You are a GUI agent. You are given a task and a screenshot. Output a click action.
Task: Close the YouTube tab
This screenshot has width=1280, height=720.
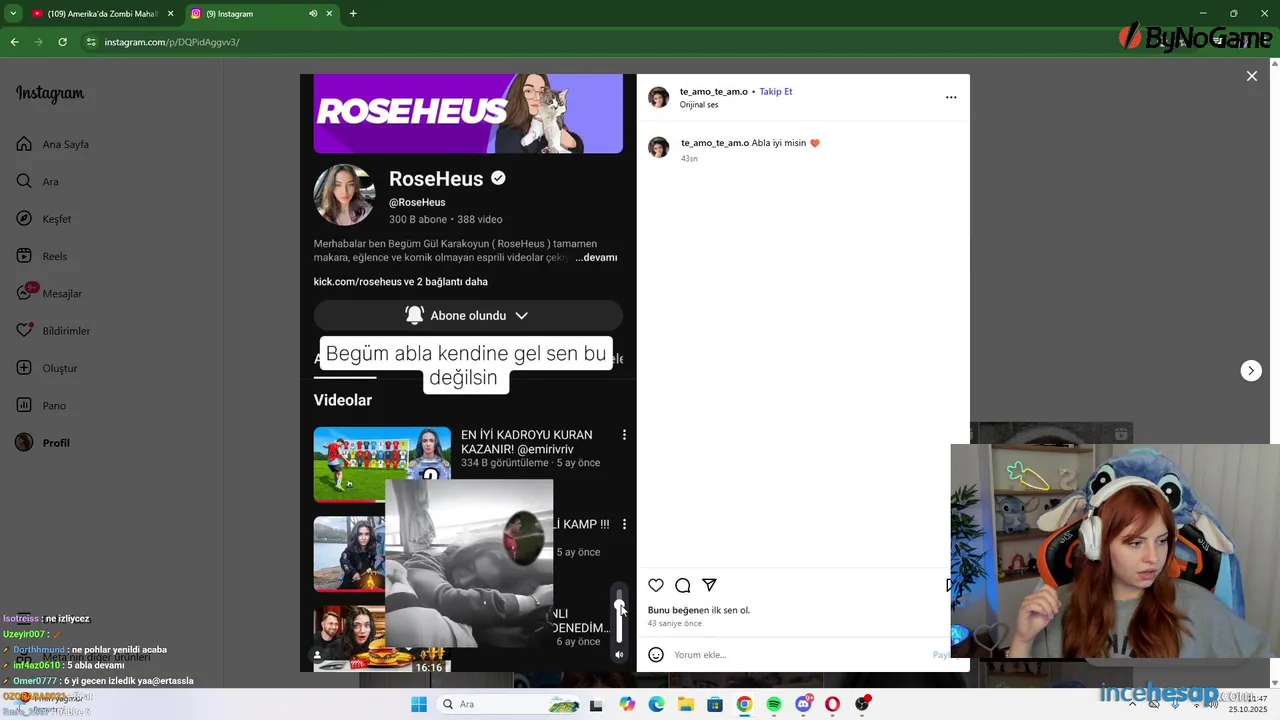[x=170, y=14]
